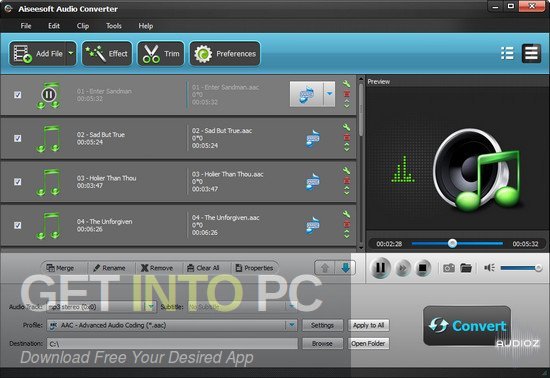Take a snapshot with the camera icon
Image resolution: width=550 pixels, height=378 pixels.
pyautogui.click(x=449, y=268)
